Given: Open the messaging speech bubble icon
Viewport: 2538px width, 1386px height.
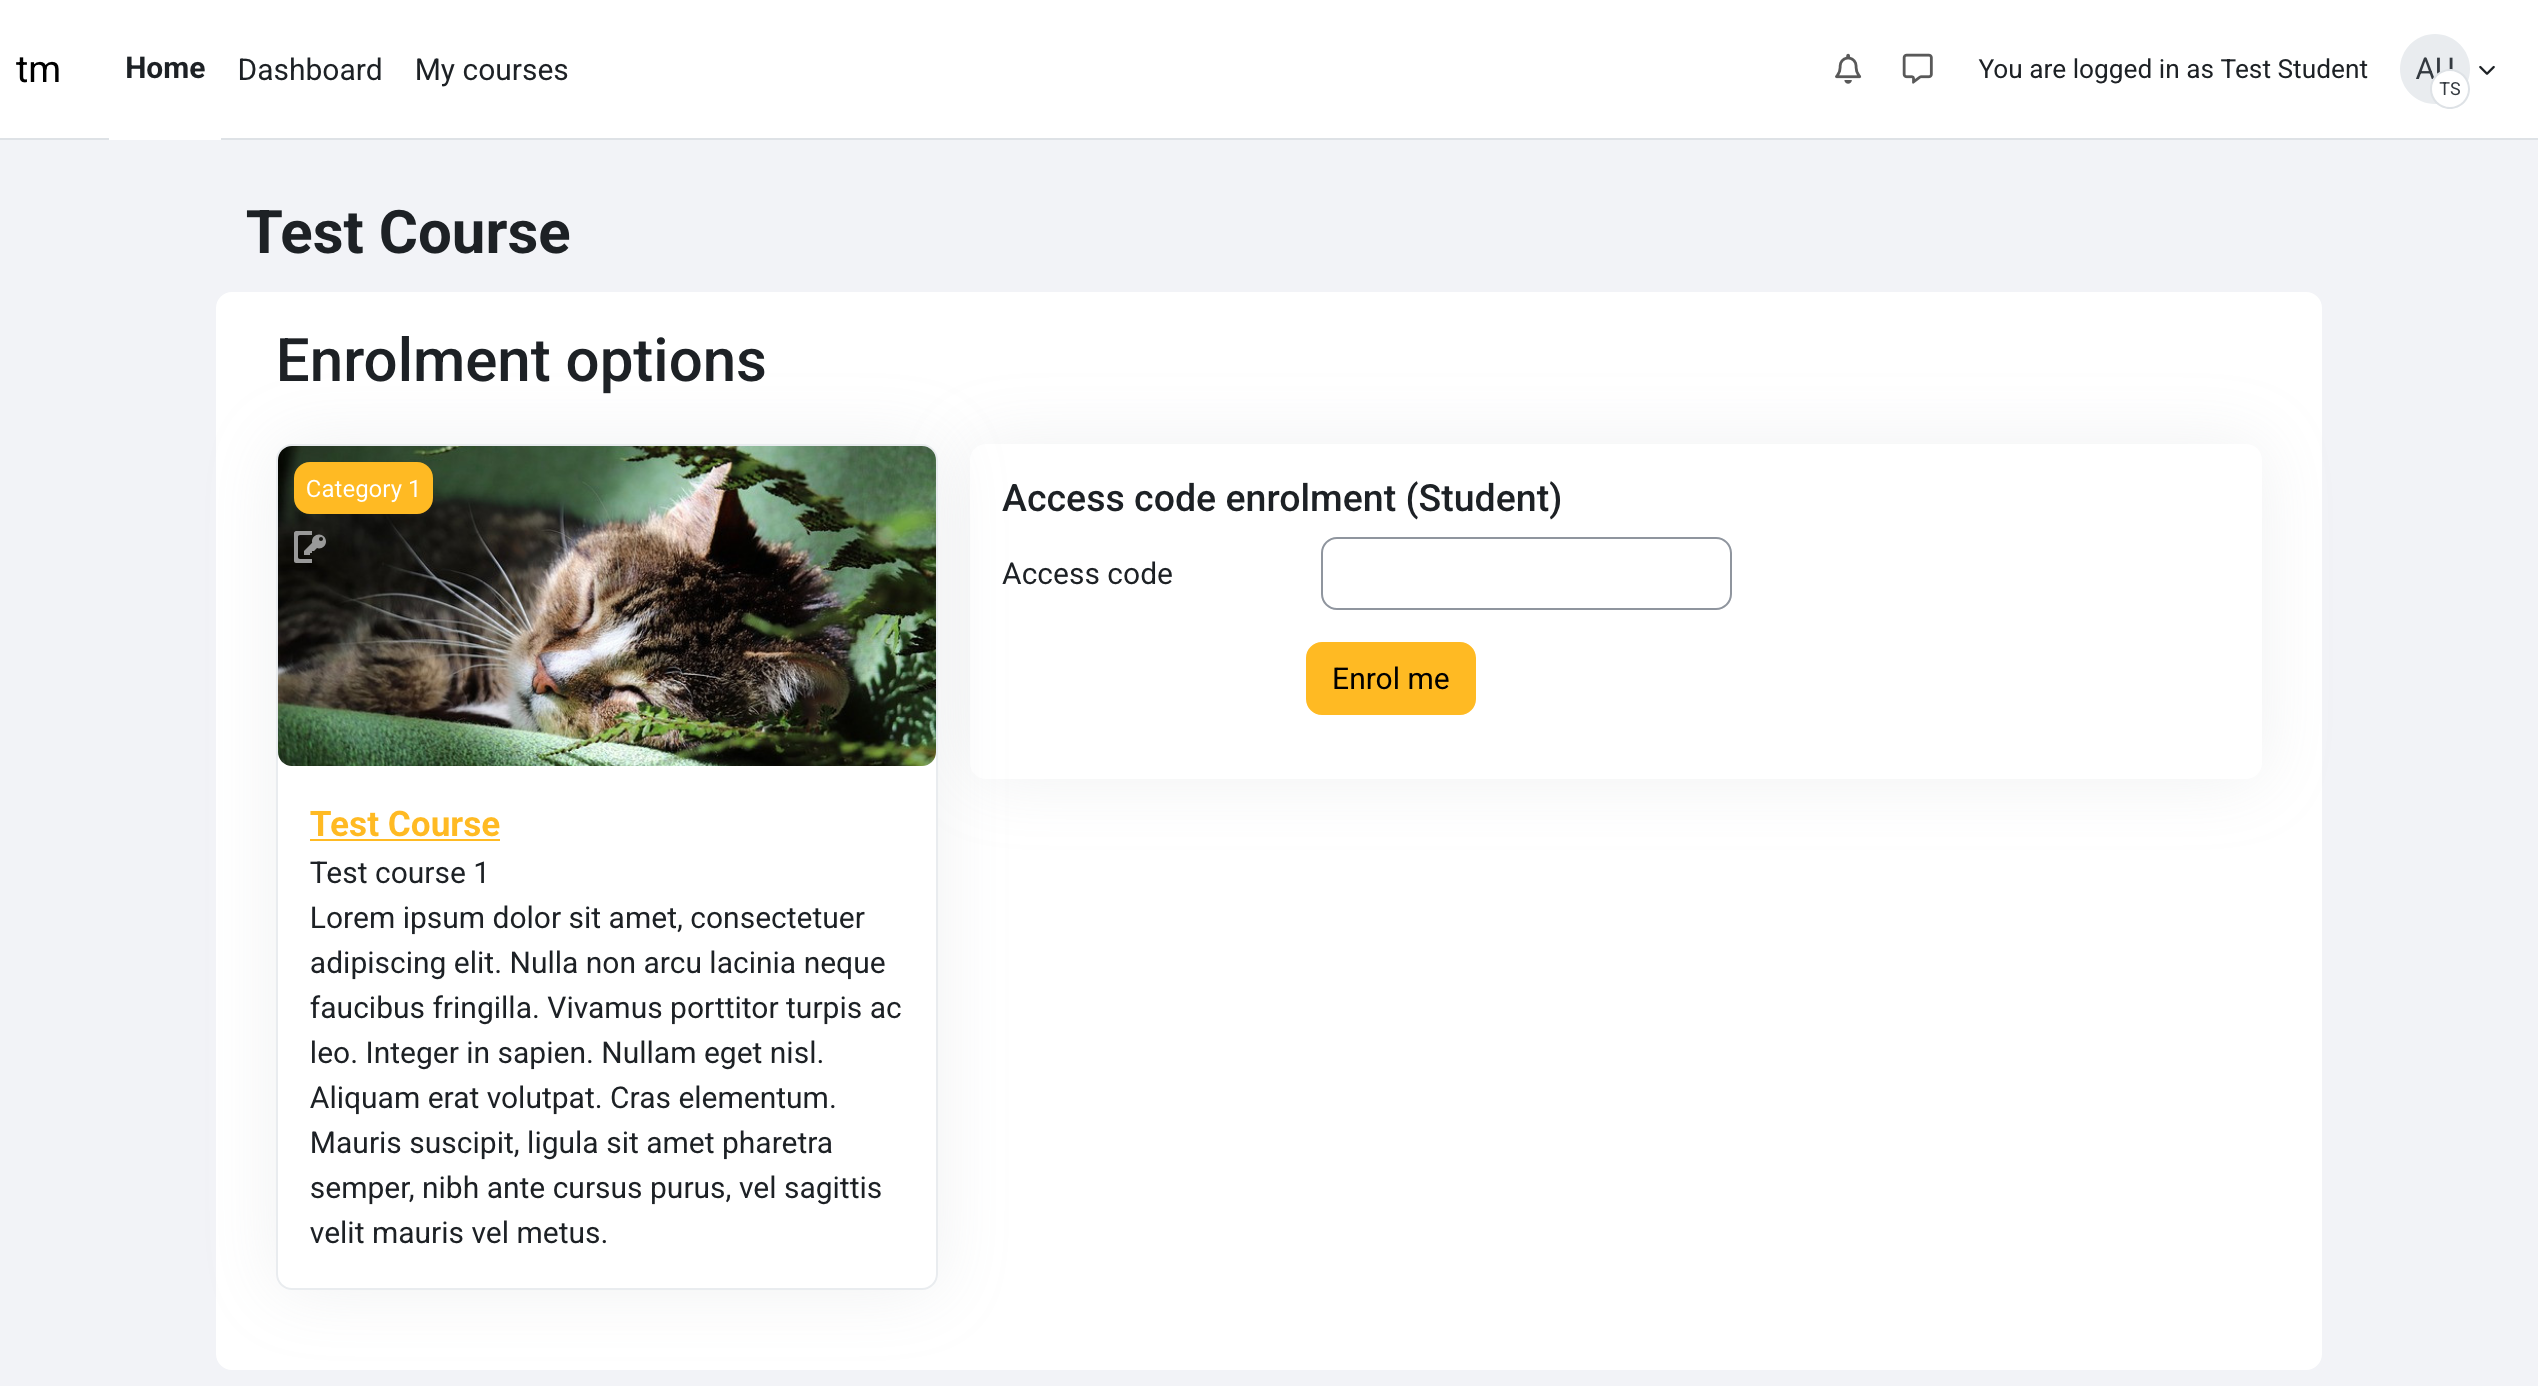Looking at the screenshot, I should [1917, 69].
